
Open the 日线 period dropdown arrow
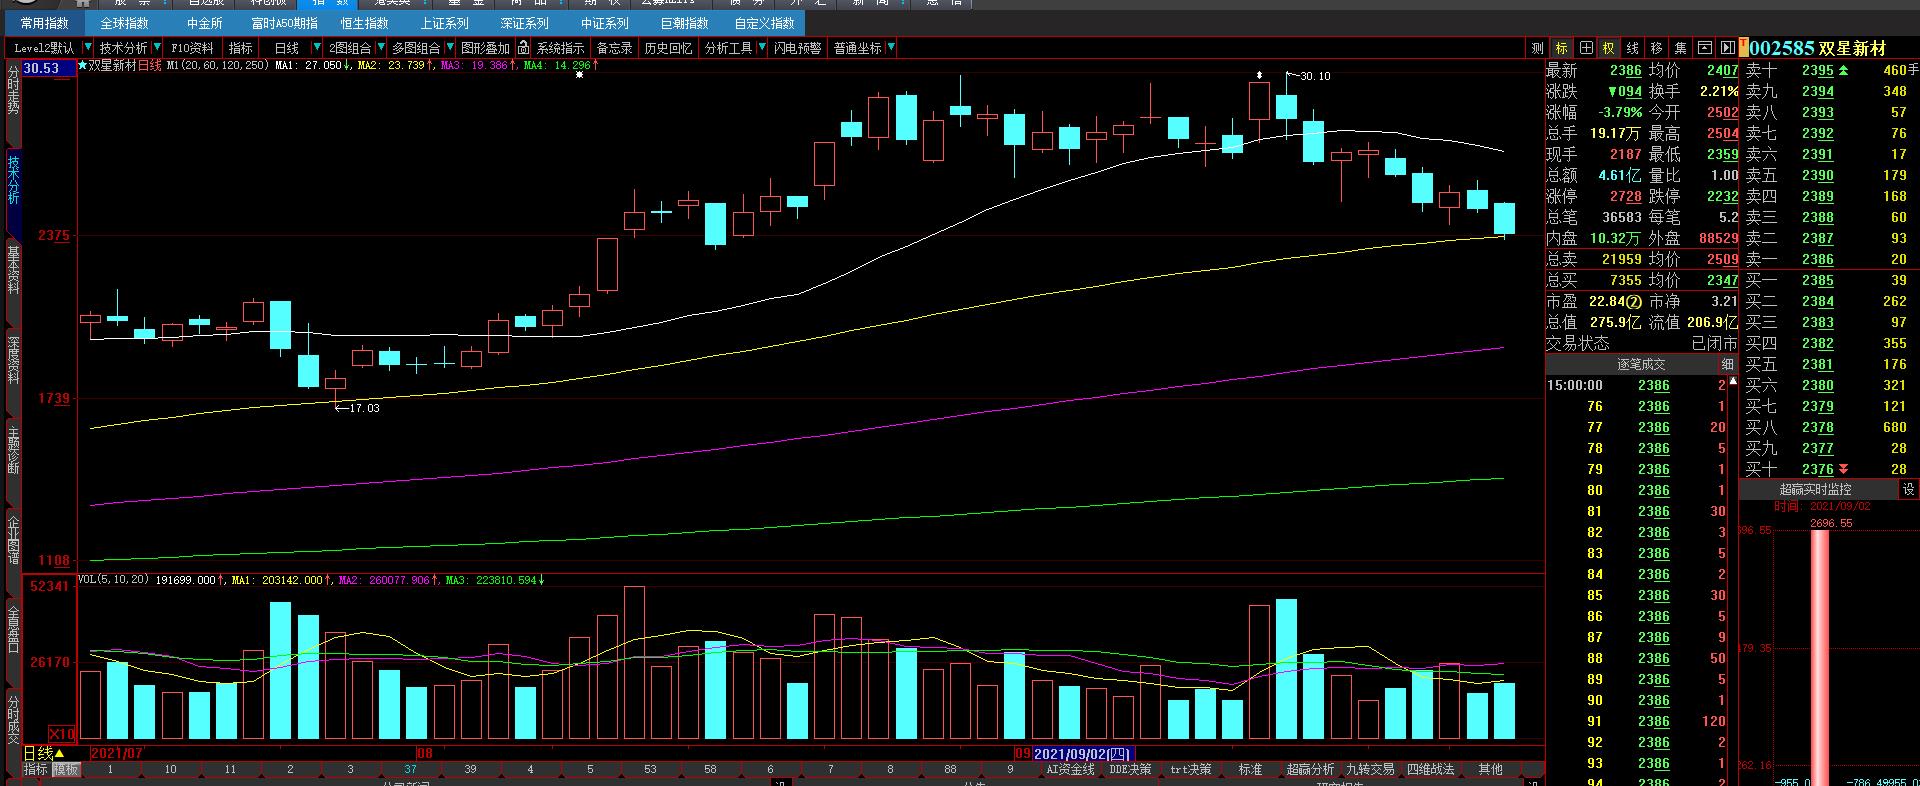(317, 48)
